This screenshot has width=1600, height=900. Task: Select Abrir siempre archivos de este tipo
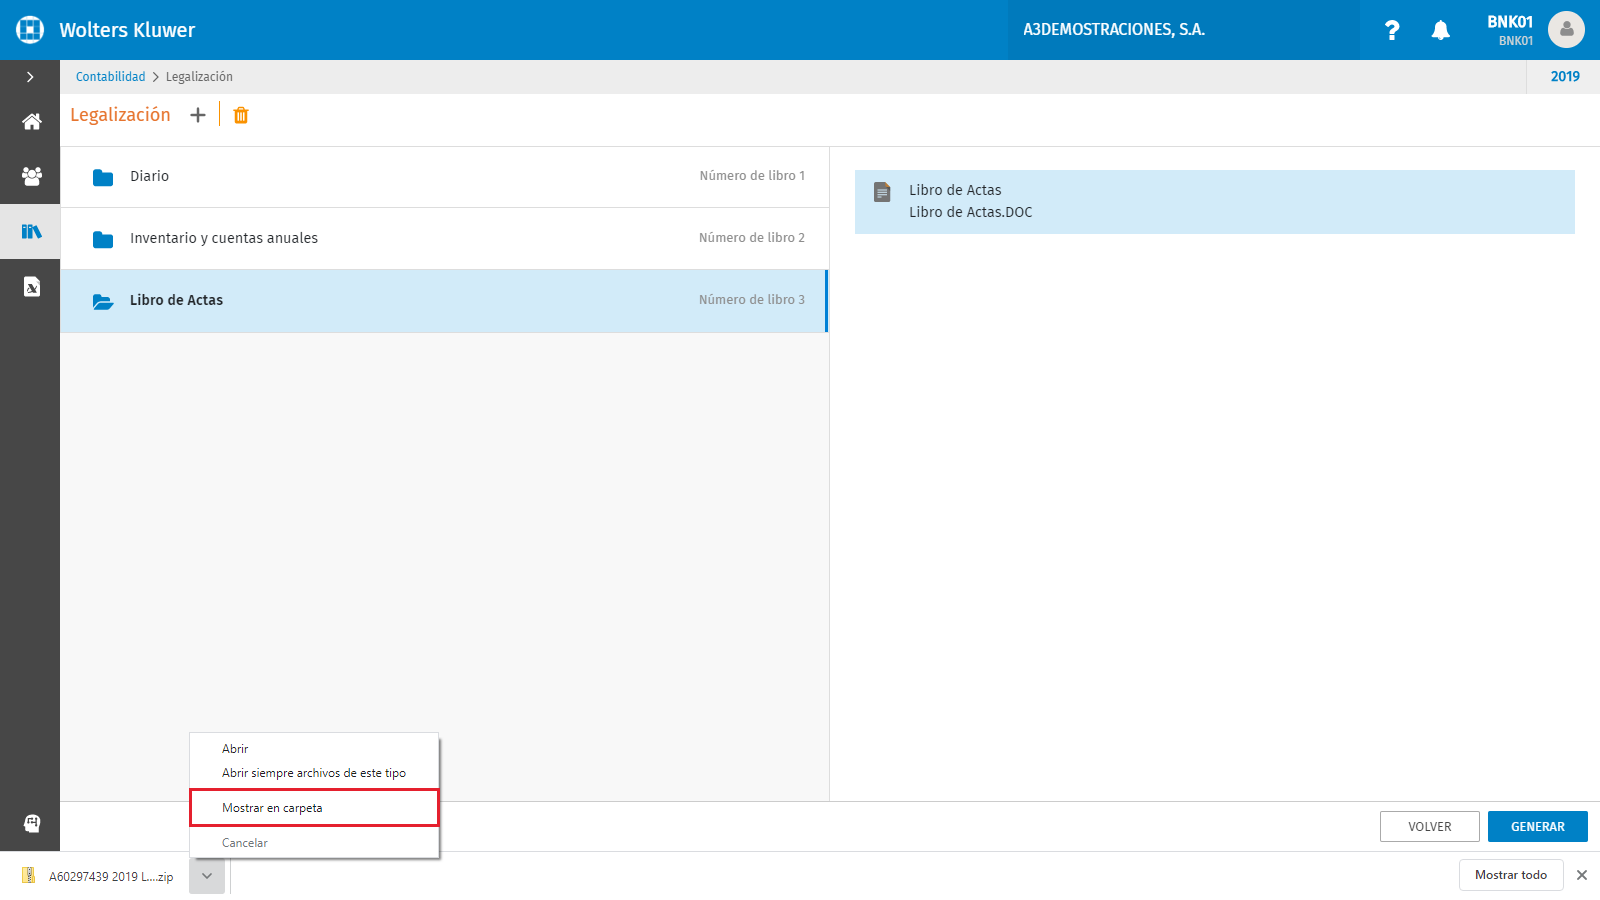click(x=314, y=773)
